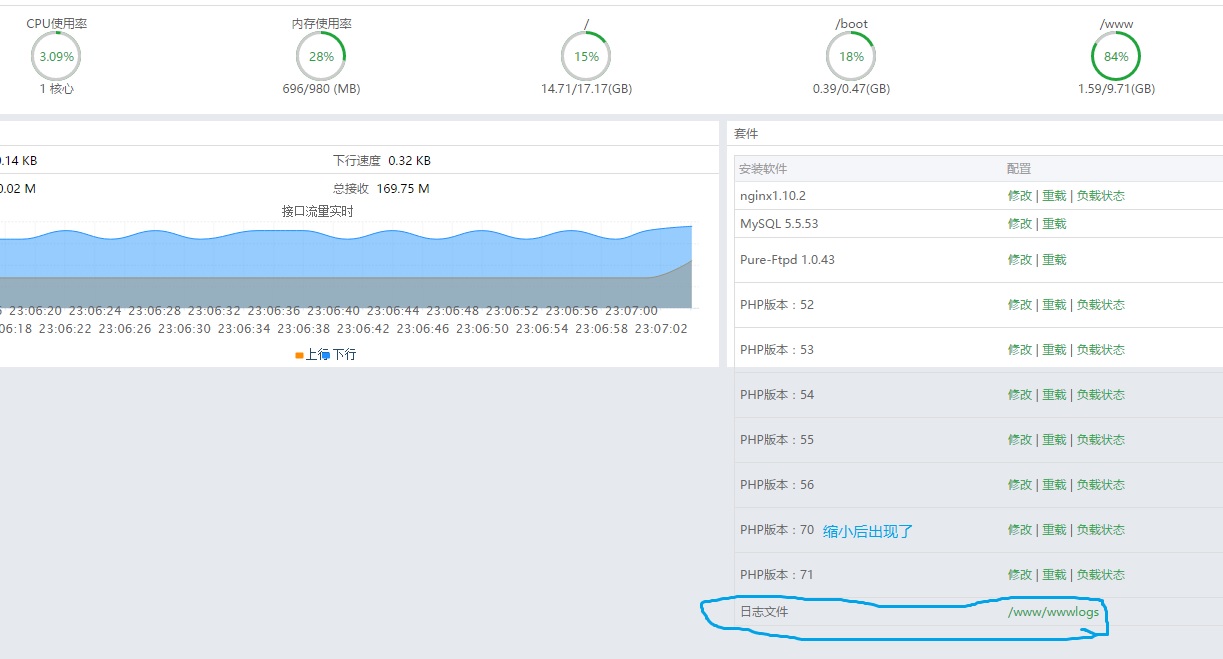Click 重载 for PHP版本：52
The width and height of the screenshot is (1223, 659).
coord(1054,305)
